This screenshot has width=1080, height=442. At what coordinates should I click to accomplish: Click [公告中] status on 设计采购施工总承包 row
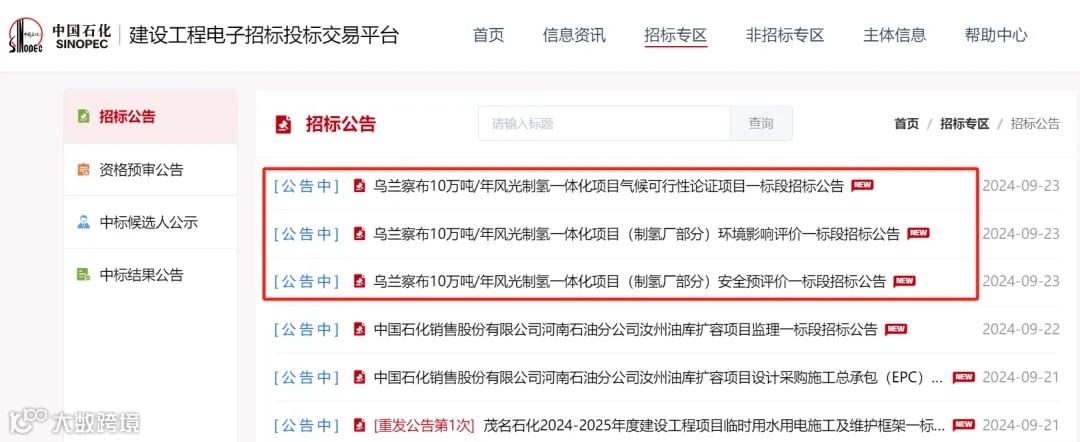[x=307, y=377]
